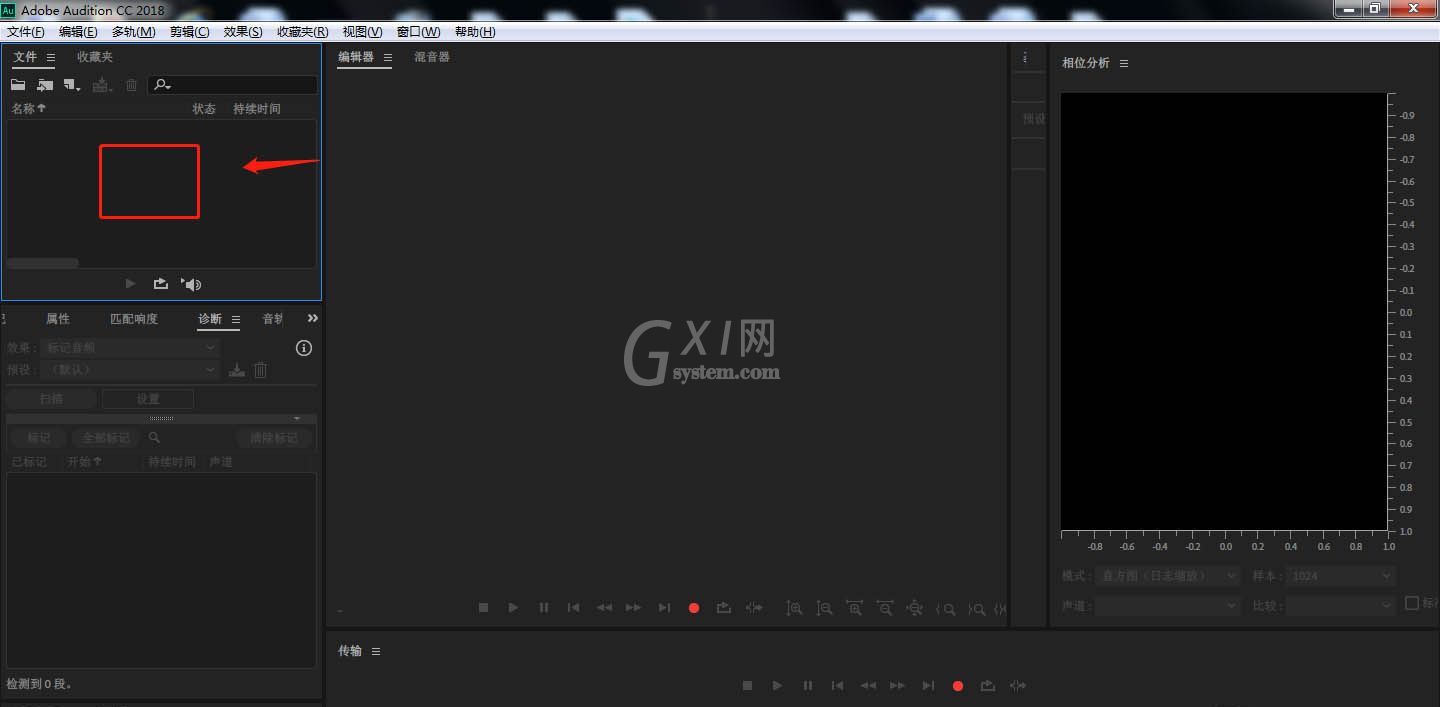Click the Zoom Out Time icon
1440x707 pixels.
click(x=884, y=607)
